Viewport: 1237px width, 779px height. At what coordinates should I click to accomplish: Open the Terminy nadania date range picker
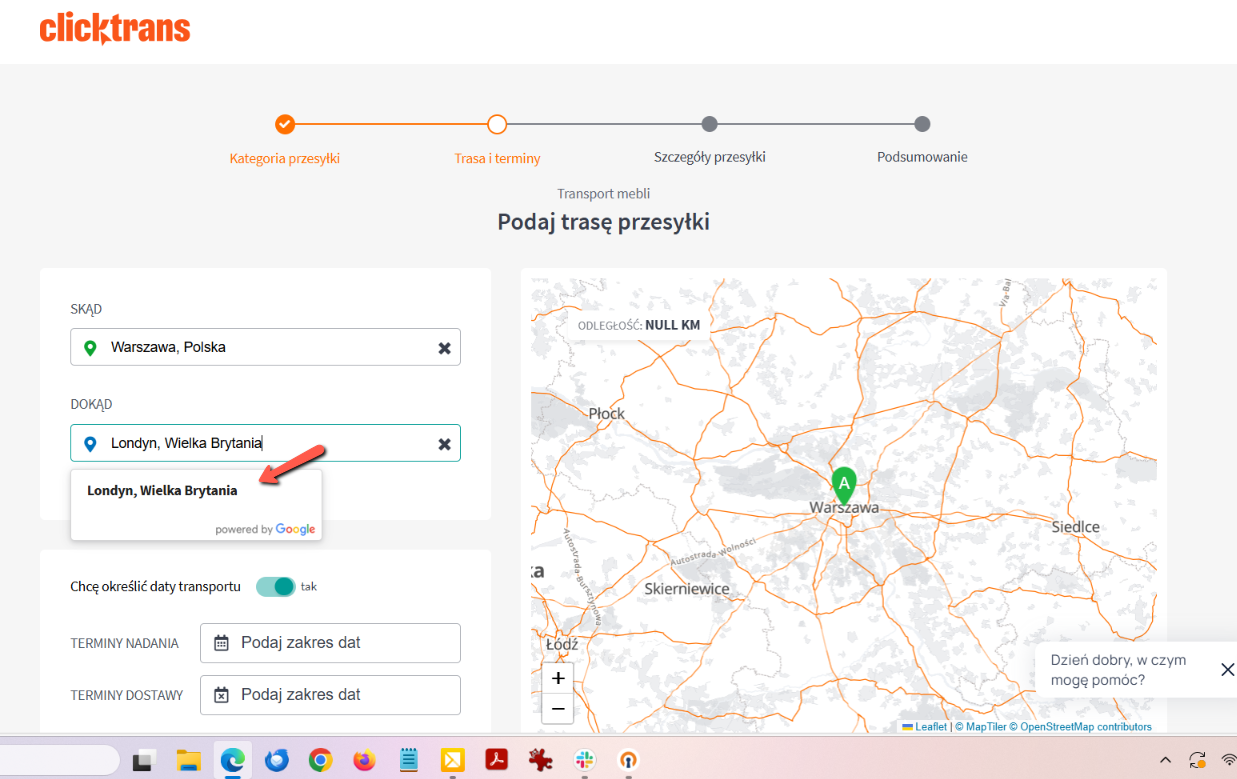click(330, 643)
